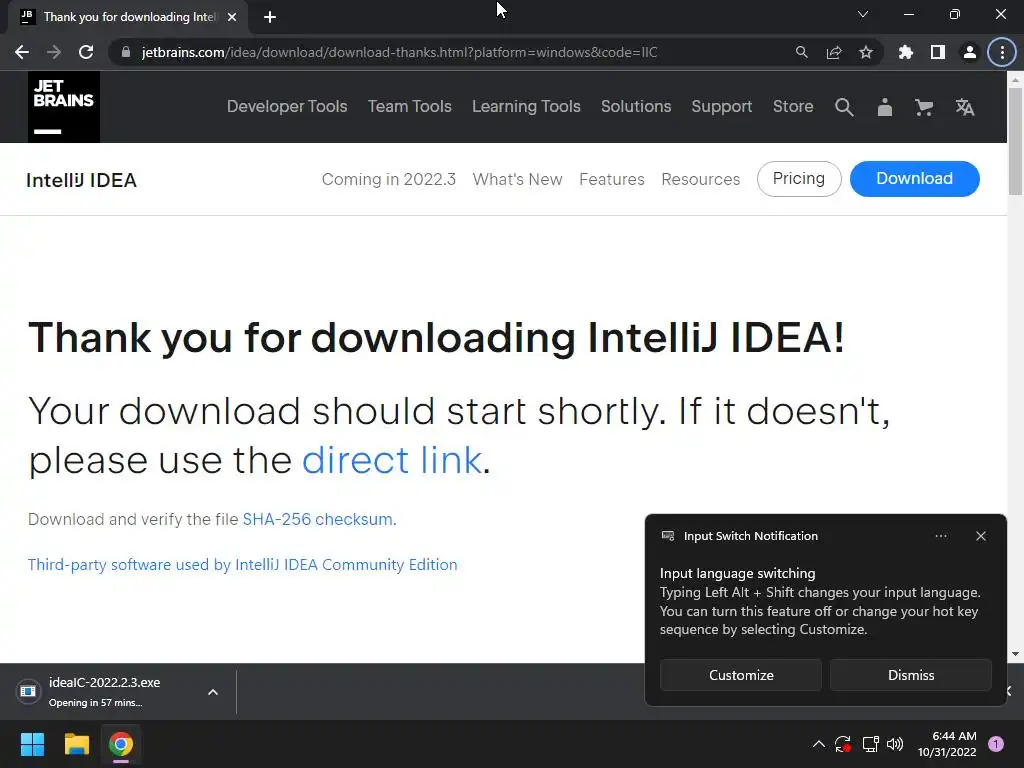
Task: Close the Input Switch Notification
Action: coord(981,536)
